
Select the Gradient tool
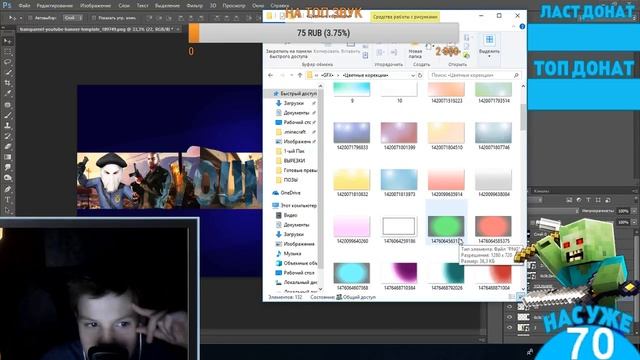(x=7, y=157)
